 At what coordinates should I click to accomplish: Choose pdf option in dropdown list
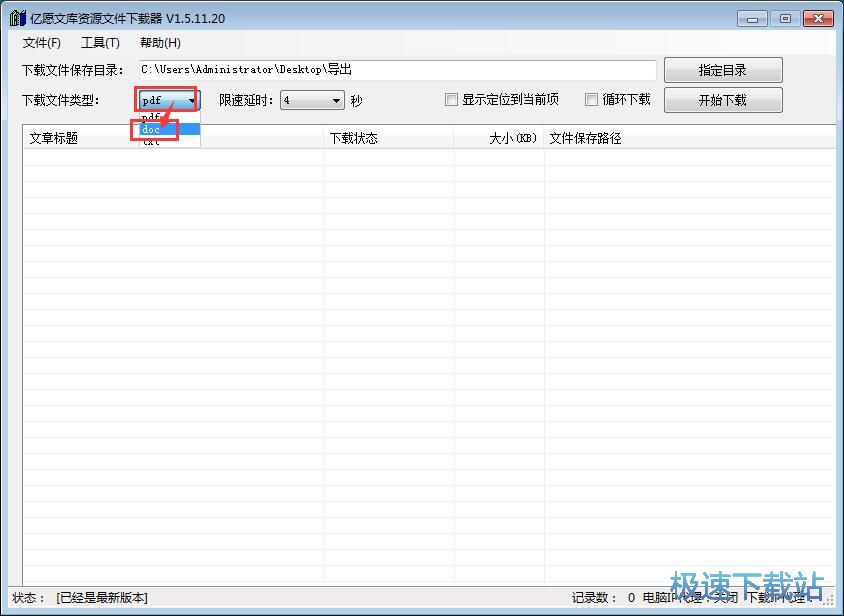[x=170, y=117]
